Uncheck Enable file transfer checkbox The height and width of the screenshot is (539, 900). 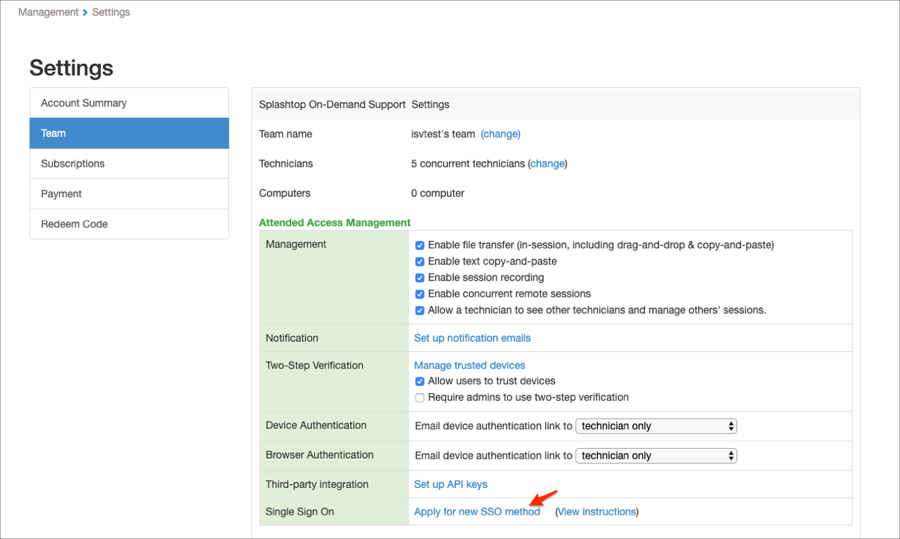pos(420,245)
